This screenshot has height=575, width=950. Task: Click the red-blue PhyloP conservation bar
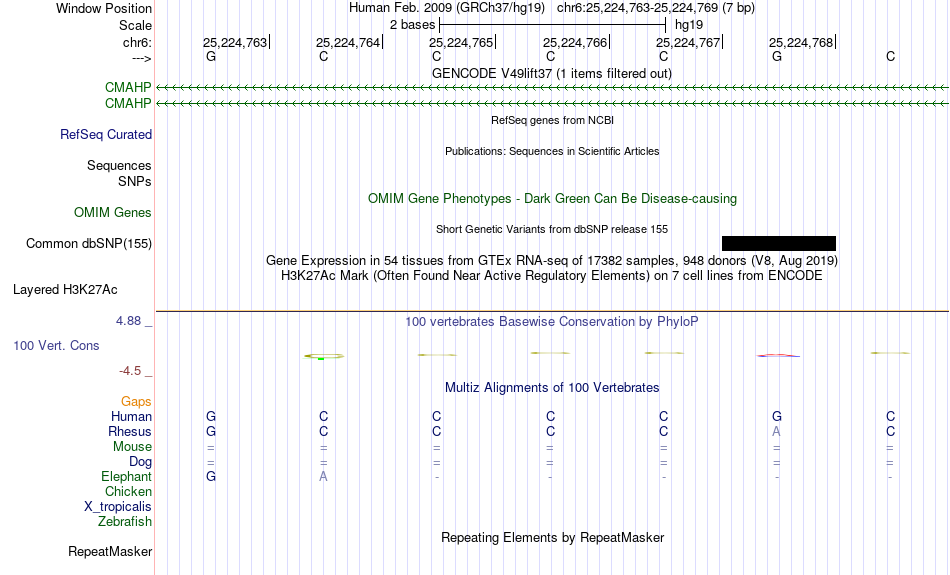pos(778,356)
